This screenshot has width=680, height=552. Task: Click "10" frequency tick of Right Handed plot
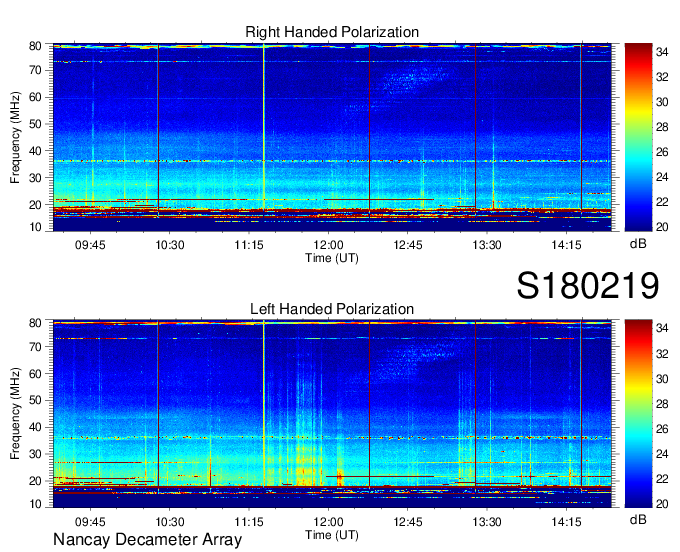[x=35, y=227]
